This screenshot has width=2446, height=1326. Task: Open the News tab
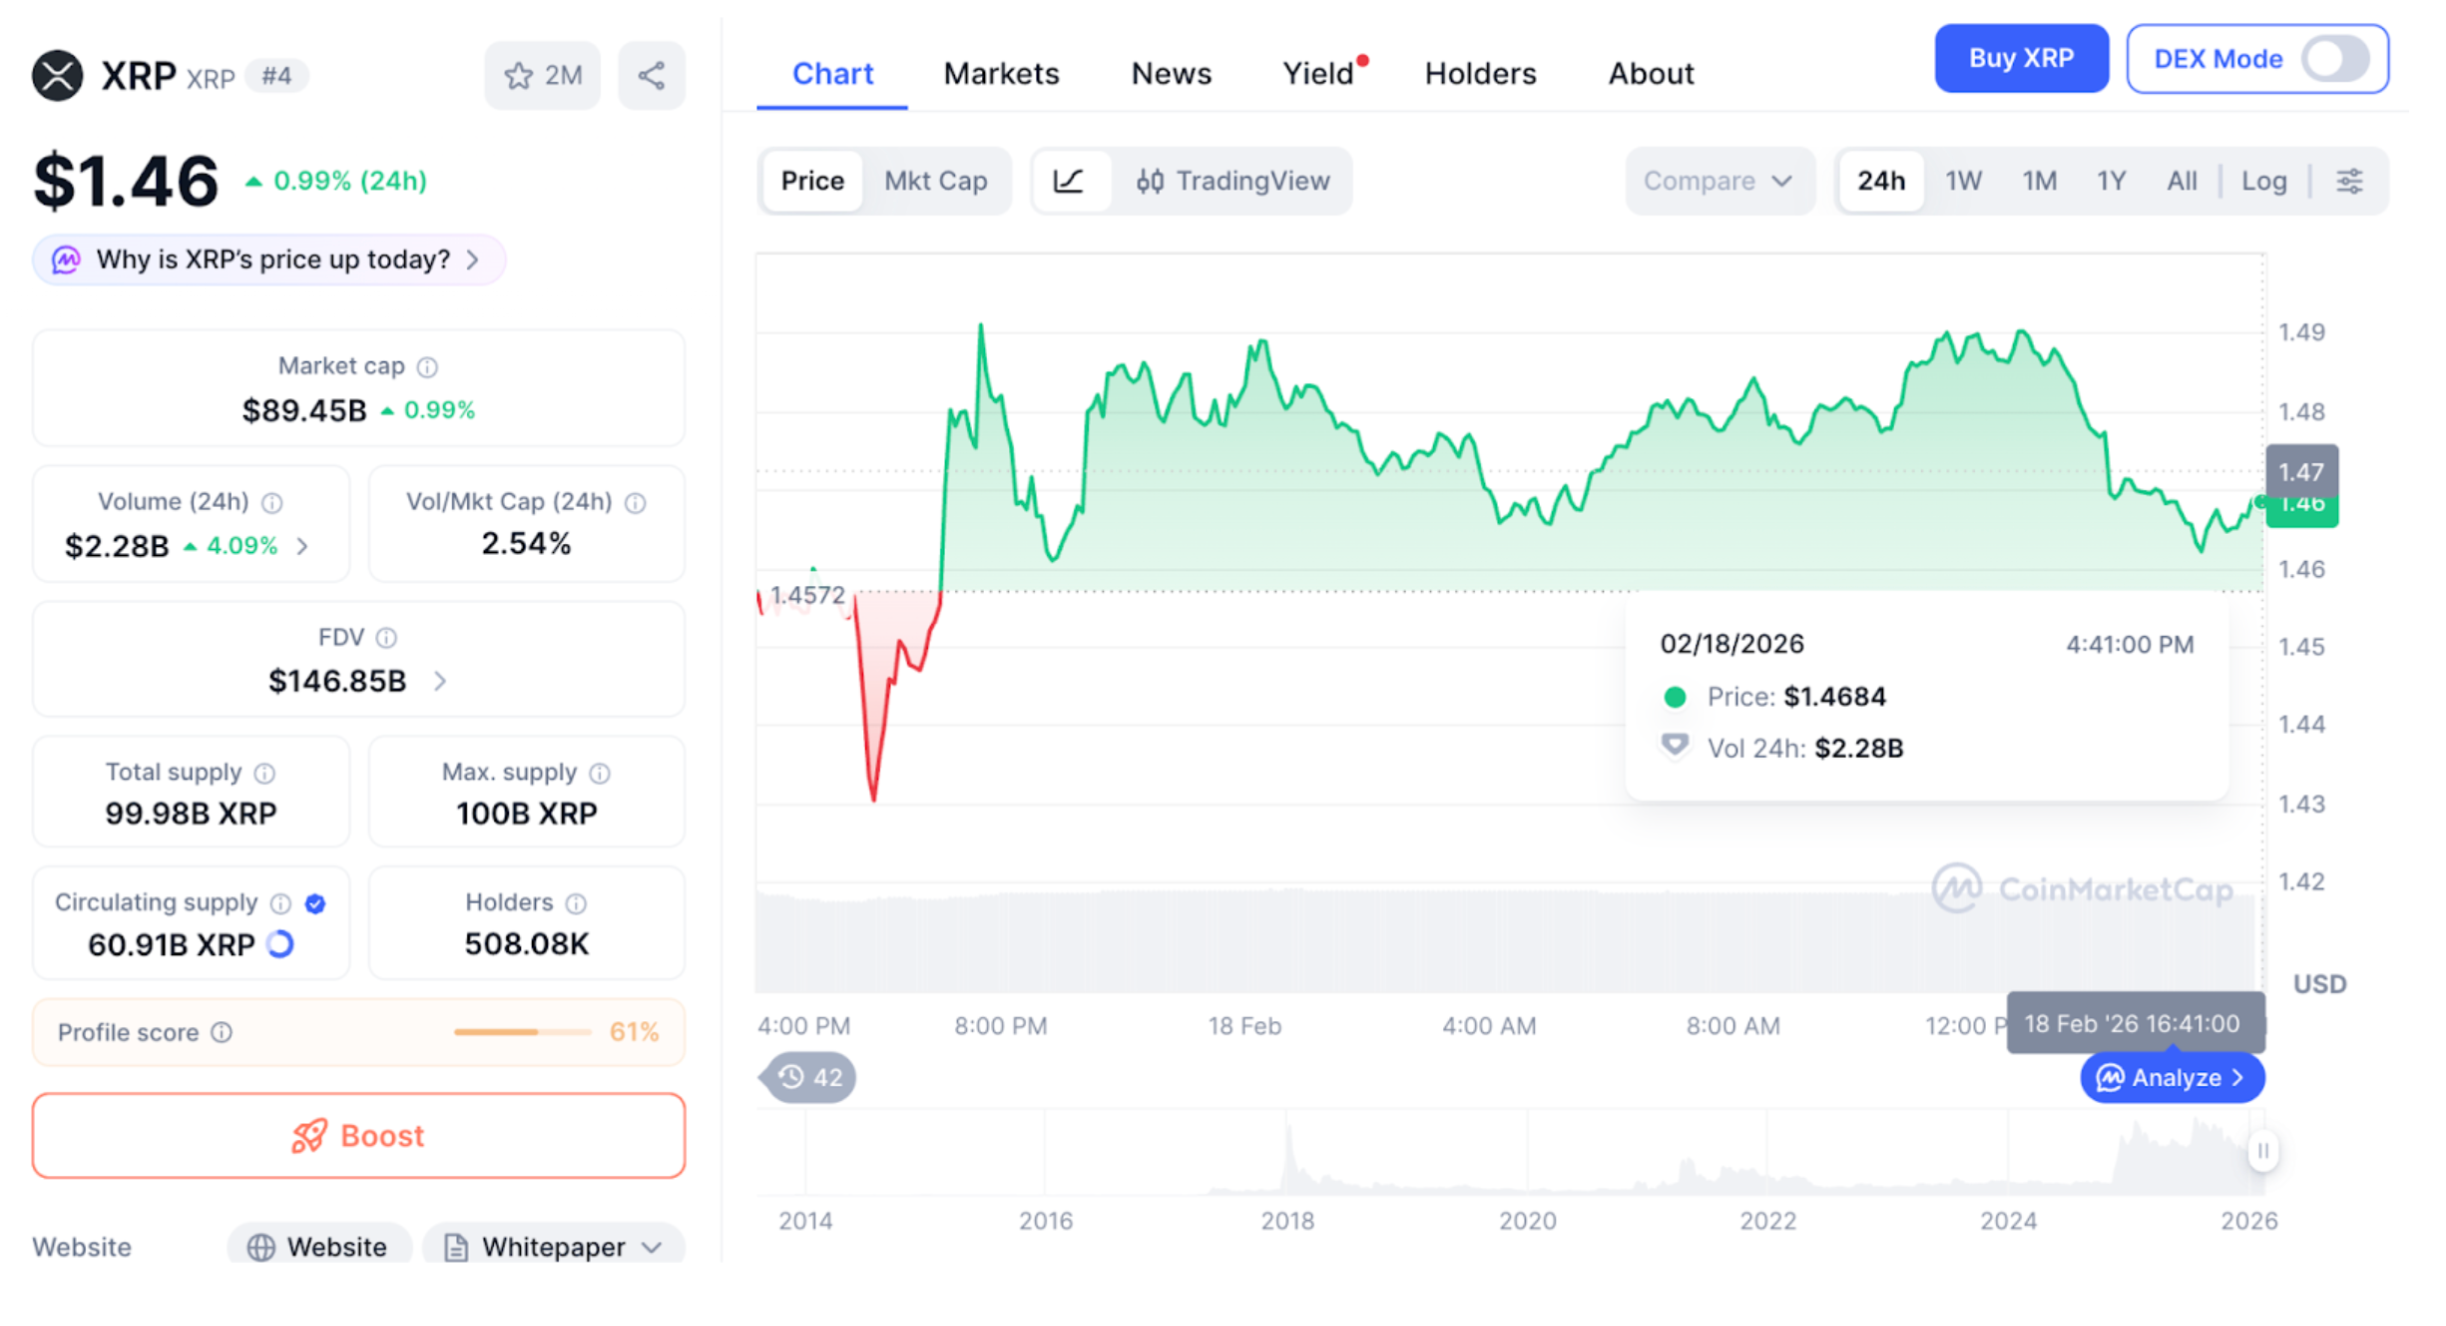pos(1171,74)
